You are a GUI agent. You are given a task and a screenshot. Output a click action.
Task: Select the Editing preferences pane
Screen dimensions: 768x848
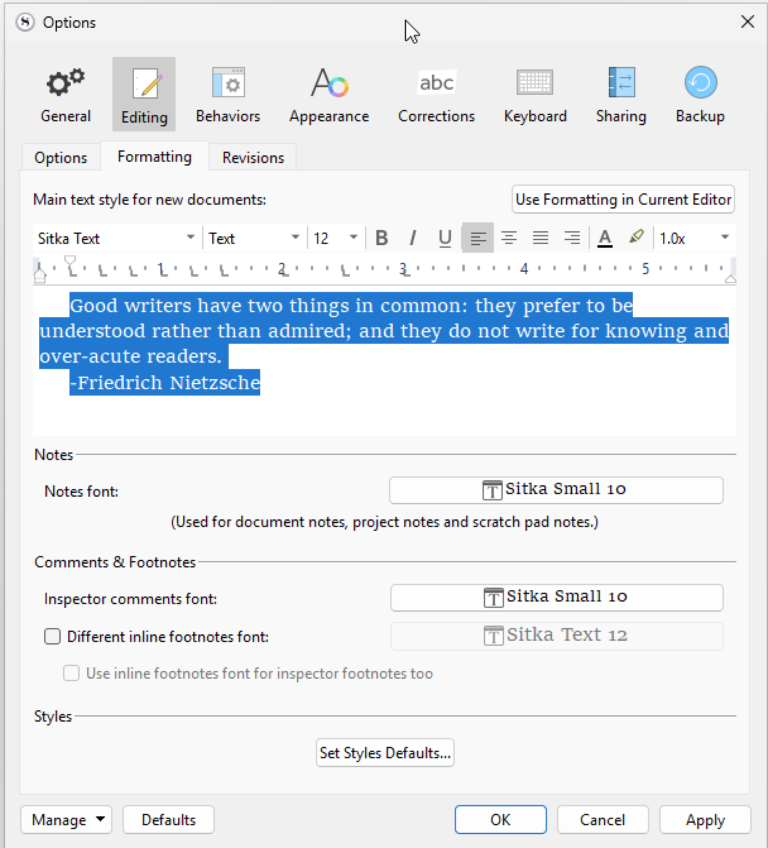tap(144, 95)
